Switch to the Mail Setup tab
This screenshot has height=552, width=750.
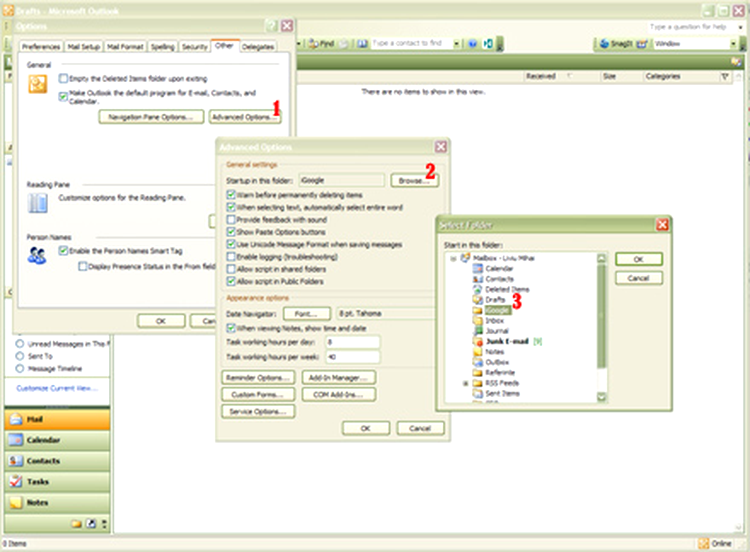tap(84, 46)
